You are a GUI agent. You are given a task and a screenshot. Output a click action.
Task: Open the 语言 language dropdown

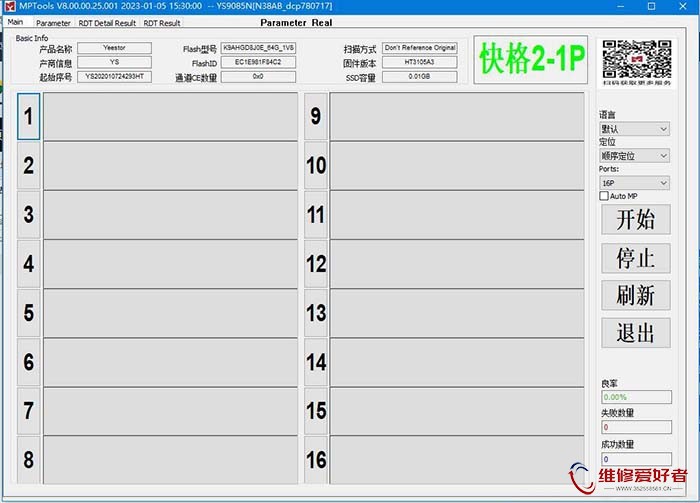(x=634, y=129)
